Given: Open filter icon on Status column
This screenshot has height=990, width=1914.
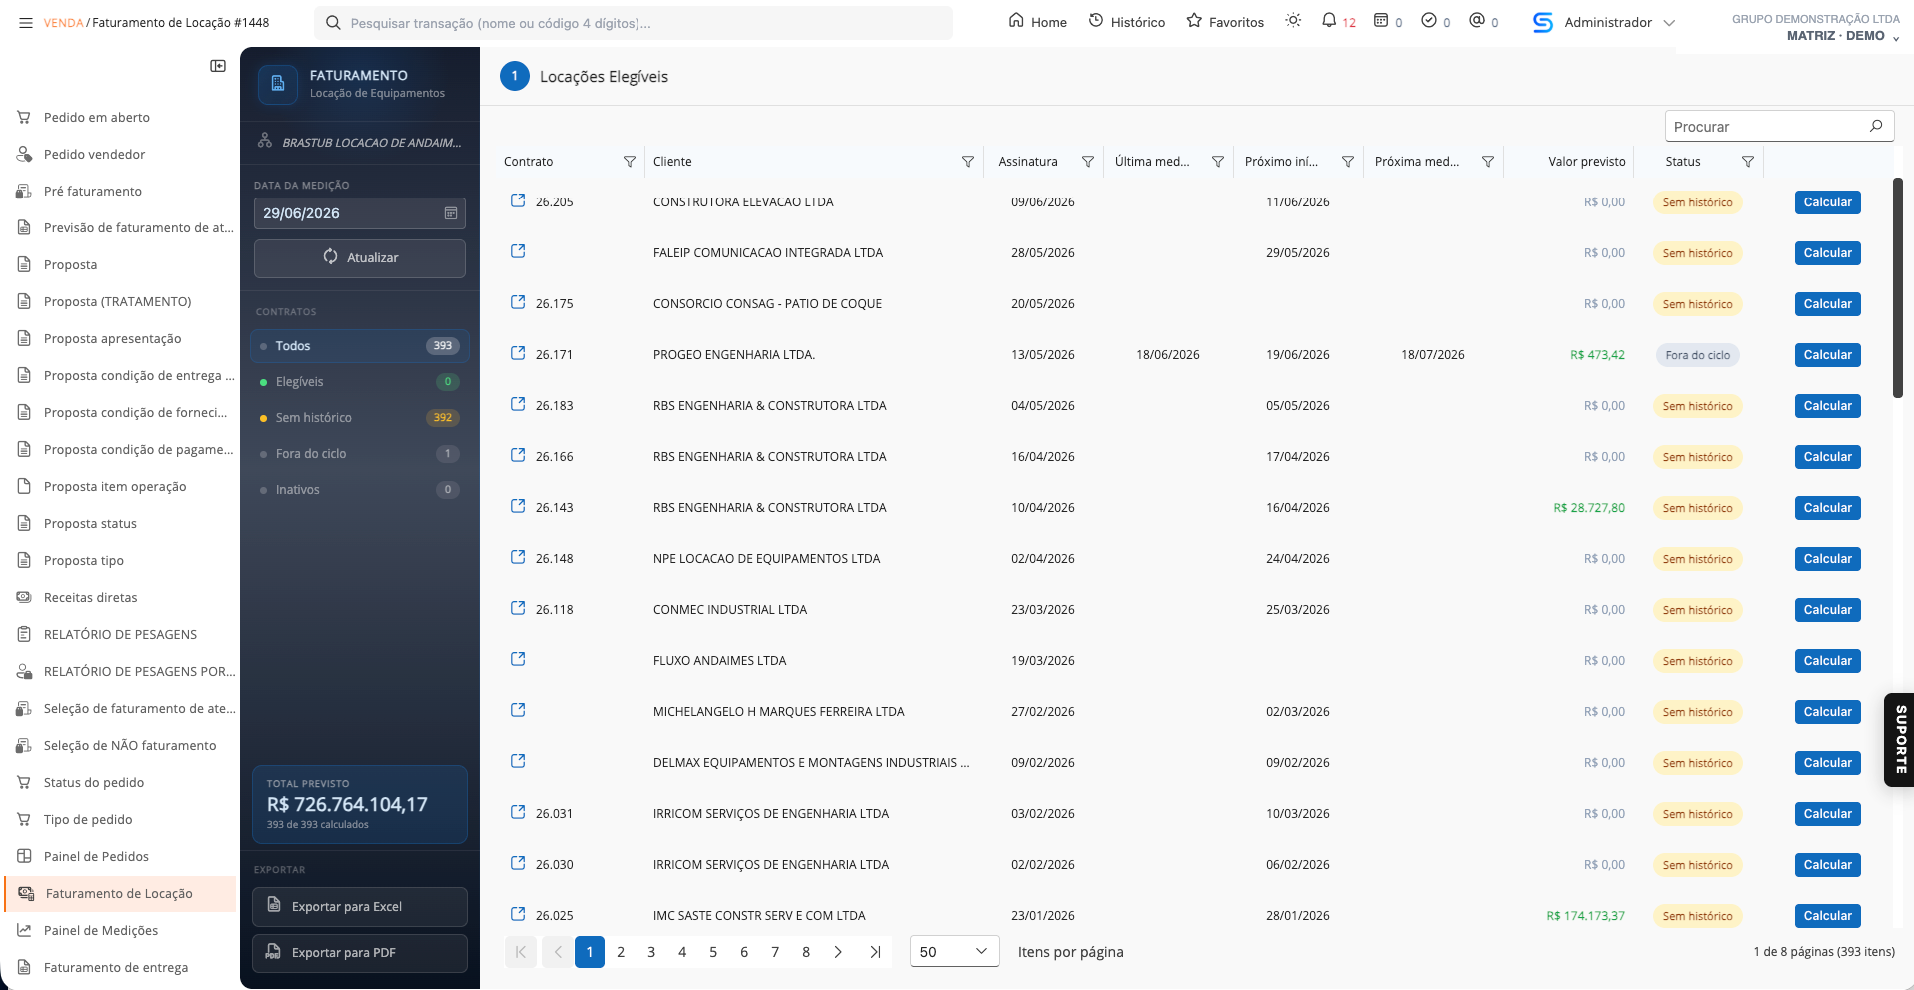Looking at the screenshot, I should coord(1748,162).
